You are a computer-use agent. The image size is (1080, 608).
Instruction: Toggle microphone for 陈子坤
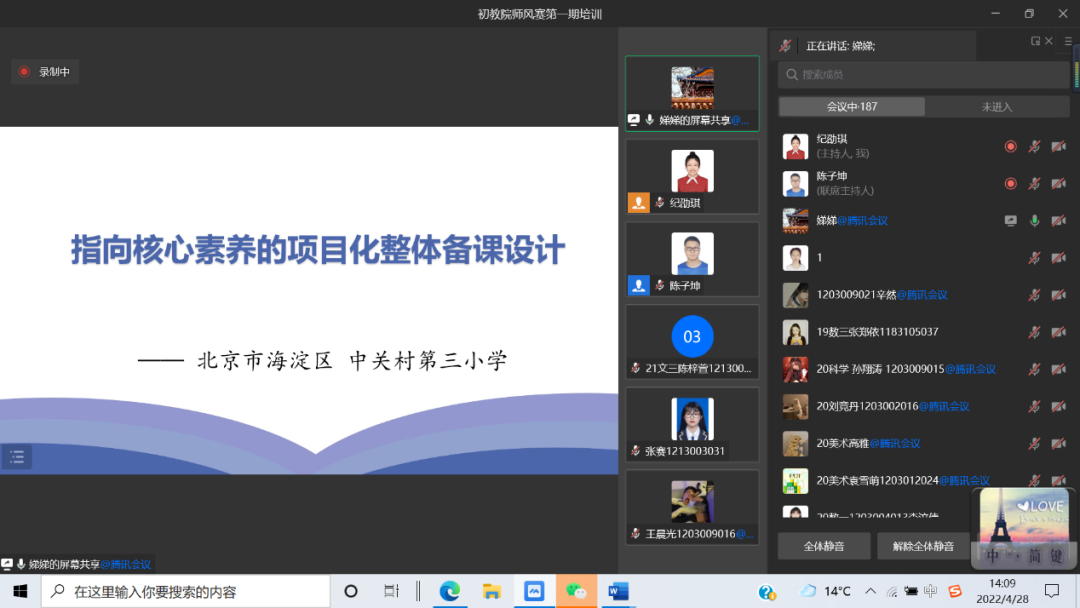1035,183
